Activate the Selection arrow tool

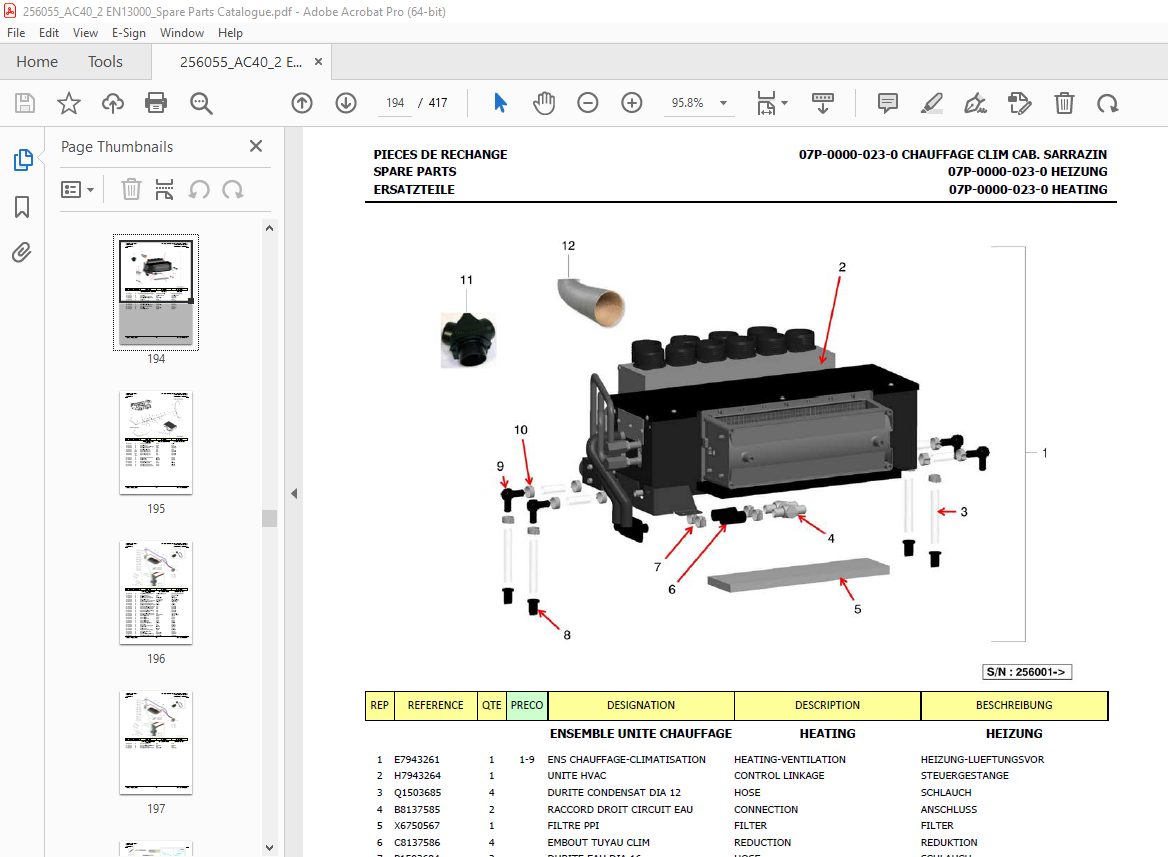[x=500, y=103]
